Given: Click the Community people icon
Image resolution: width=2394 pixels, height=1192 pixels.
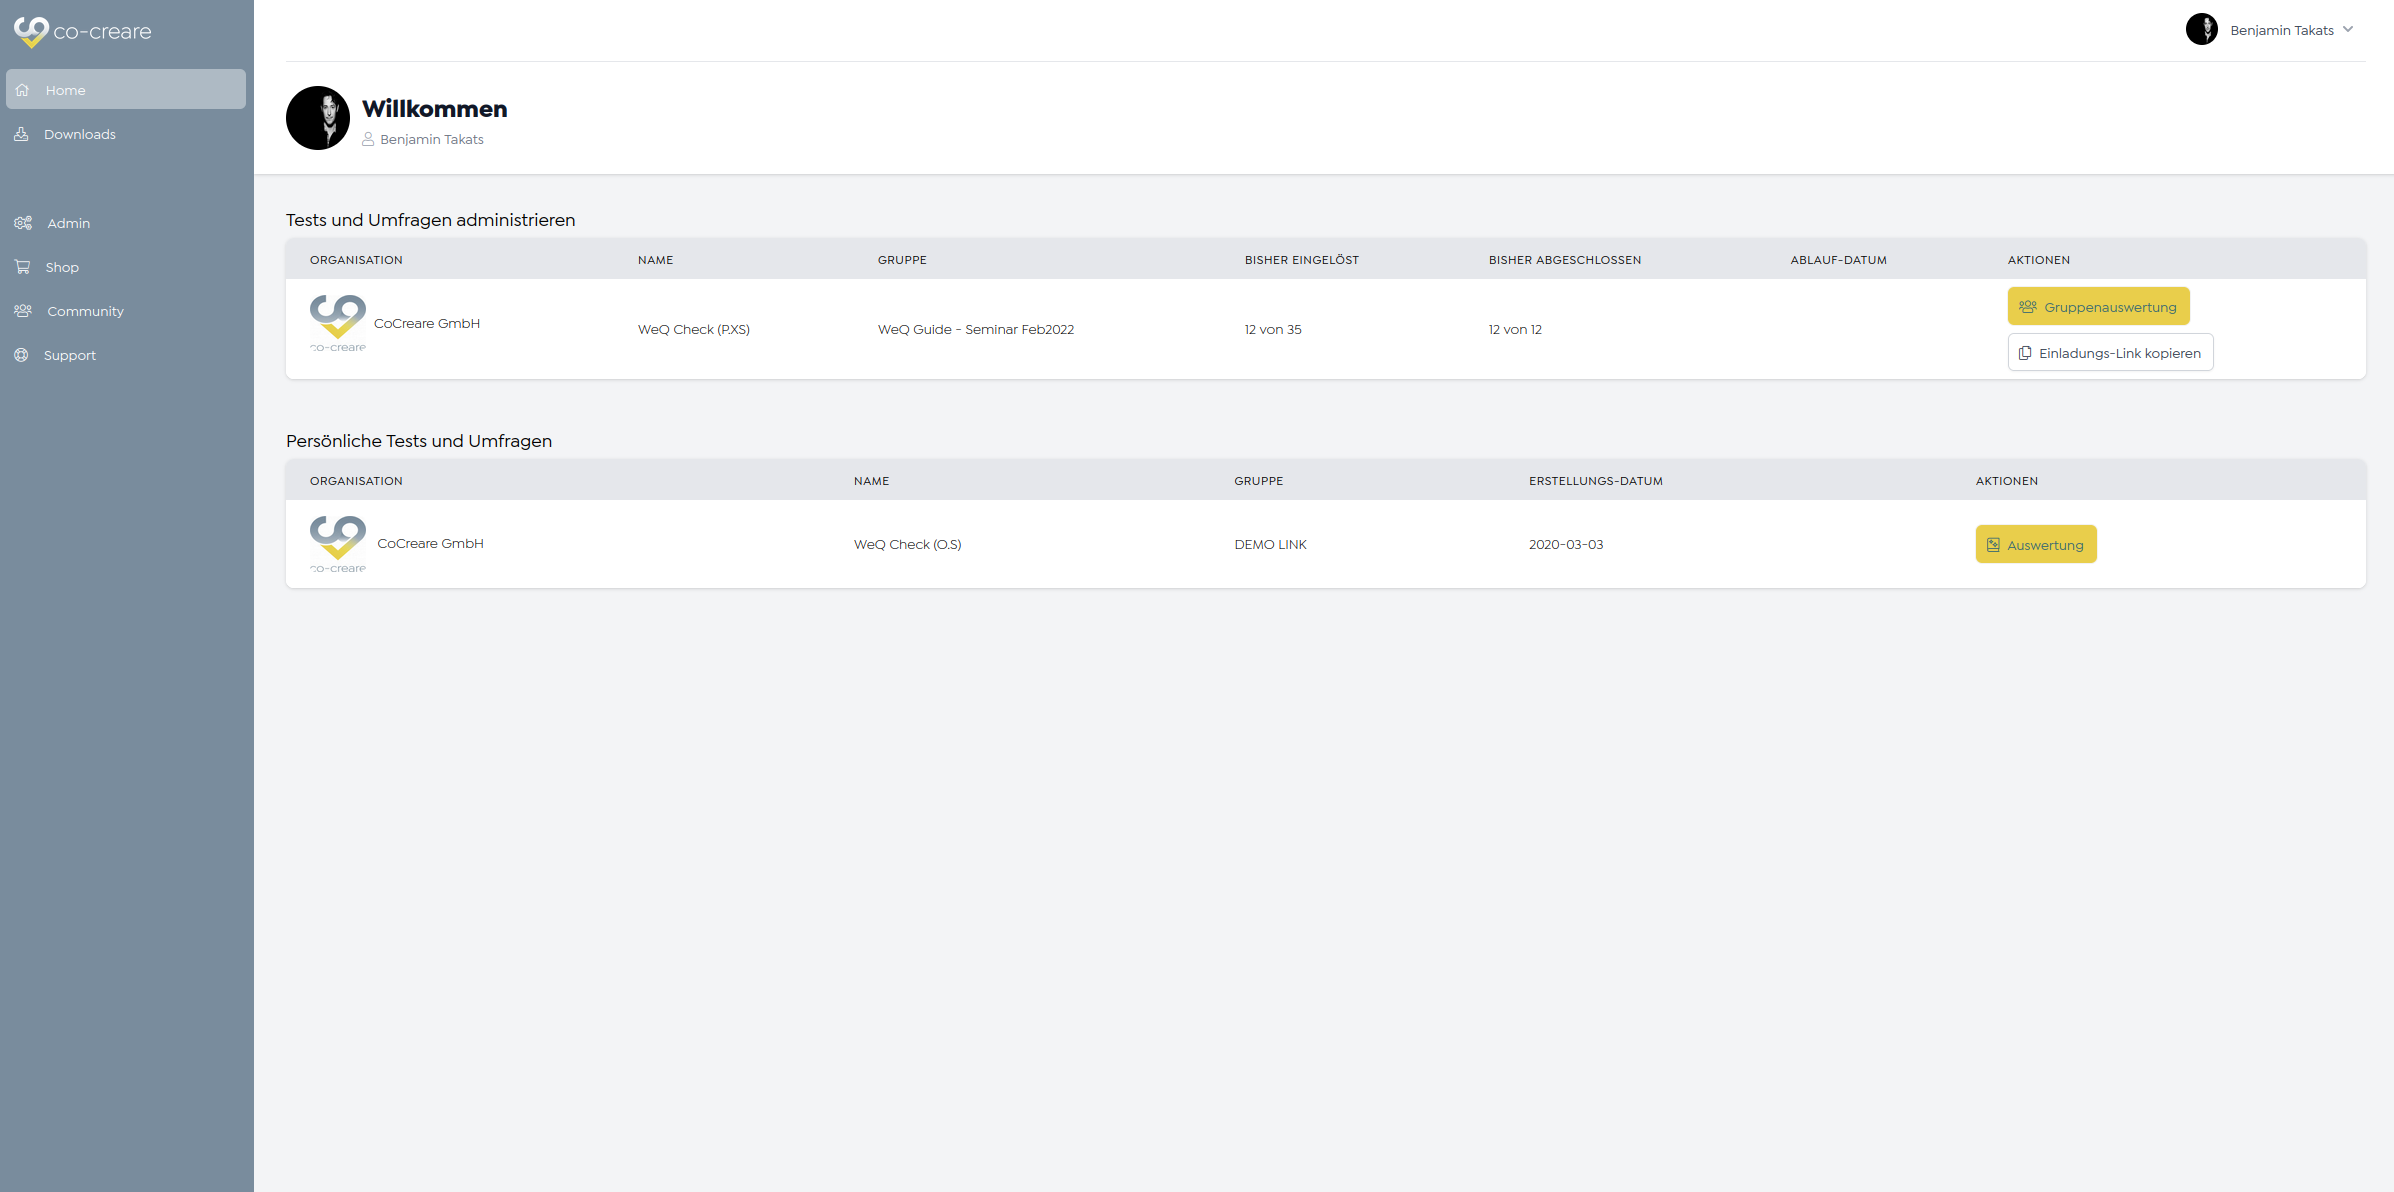Looking at the screenshot, I should coord(23,311).
